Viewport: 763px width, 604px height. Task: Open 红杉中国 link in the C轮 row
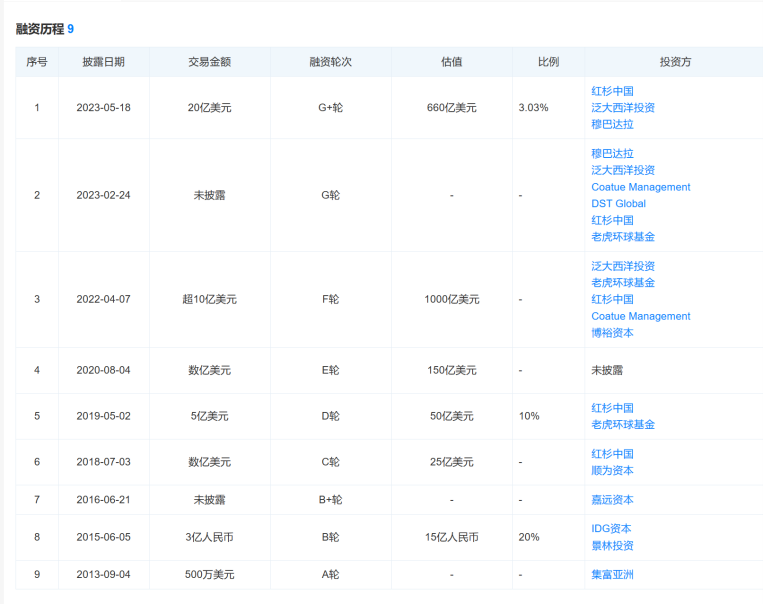[x=612, y=454]
